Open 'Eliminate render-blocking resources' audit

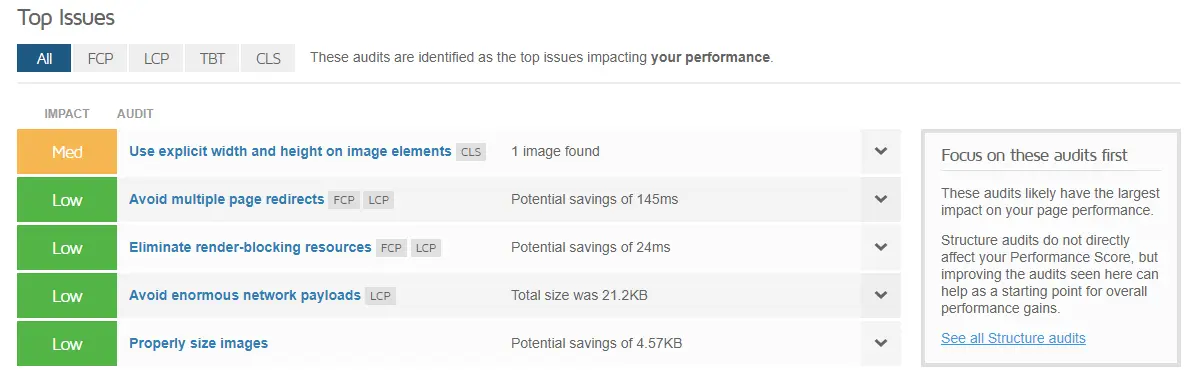250,247
